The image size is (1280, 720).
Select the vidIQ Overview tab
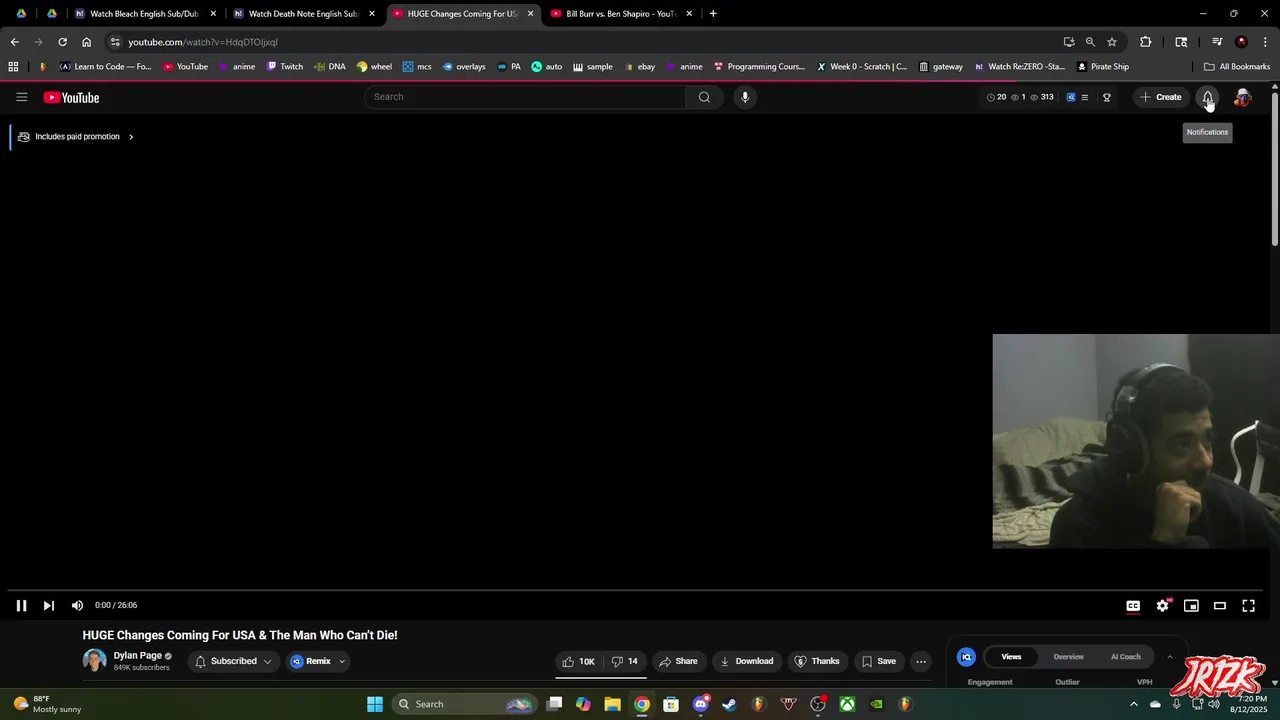pyautogui.click(x=1068, y=657)
